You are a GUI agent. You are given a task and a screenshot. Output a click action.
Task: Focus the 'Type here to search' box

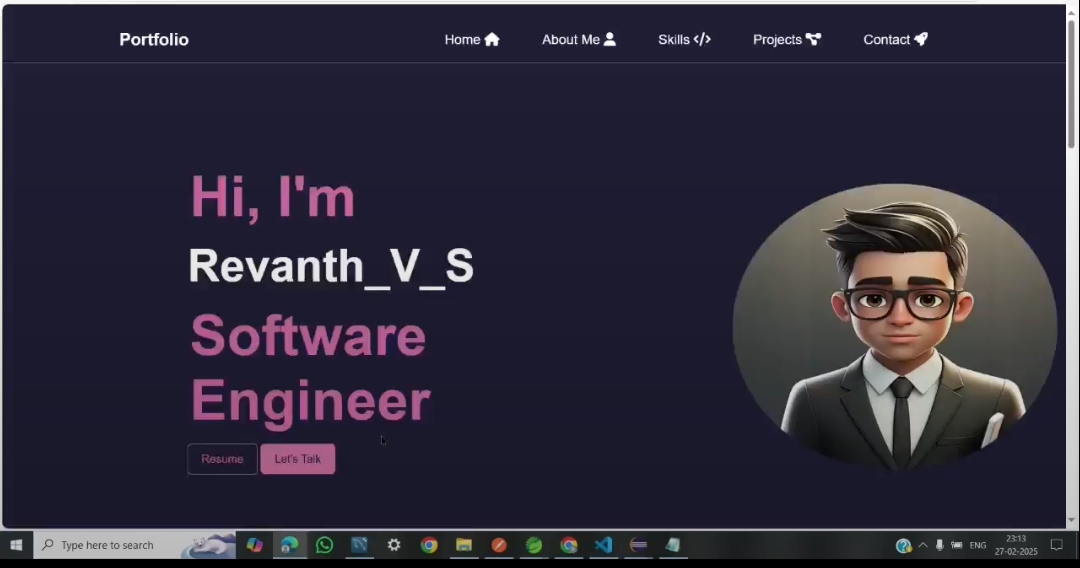(x=134, y=545)
